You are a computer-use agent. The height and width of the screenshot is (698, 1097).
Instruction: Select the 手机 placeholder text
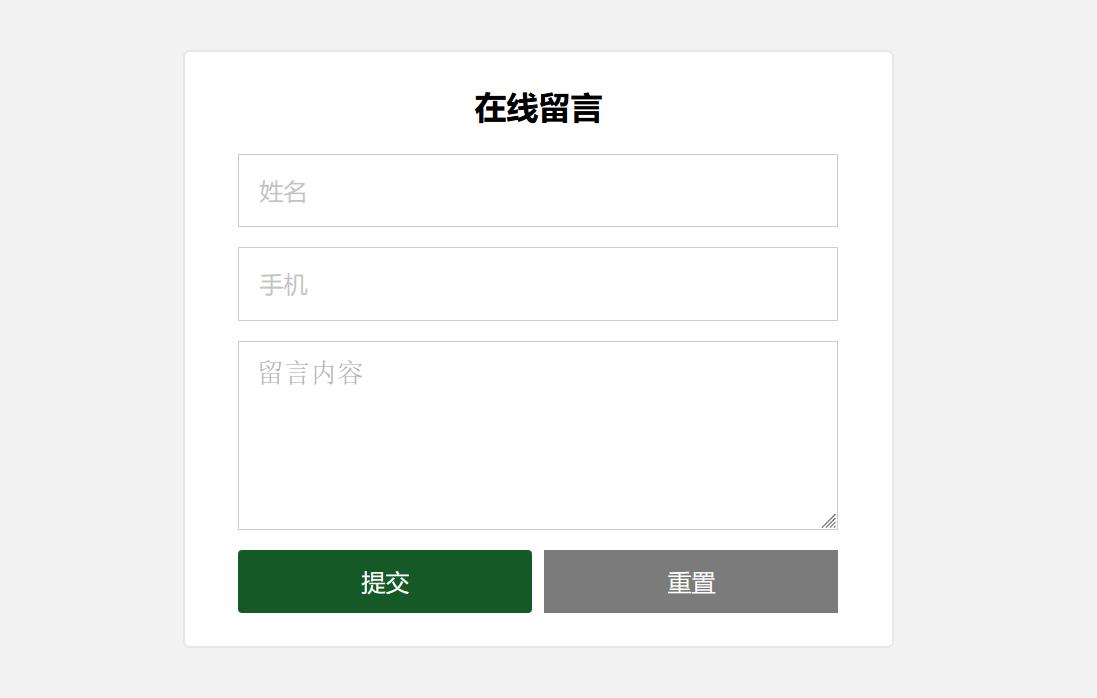(x=283, y=285)
